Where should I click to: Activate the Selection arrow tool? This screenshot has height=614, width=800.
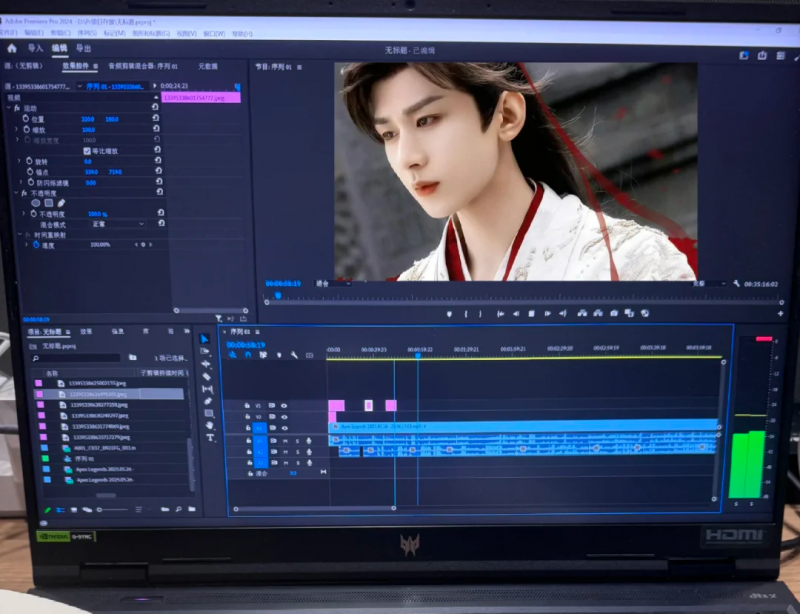[205, 340]
